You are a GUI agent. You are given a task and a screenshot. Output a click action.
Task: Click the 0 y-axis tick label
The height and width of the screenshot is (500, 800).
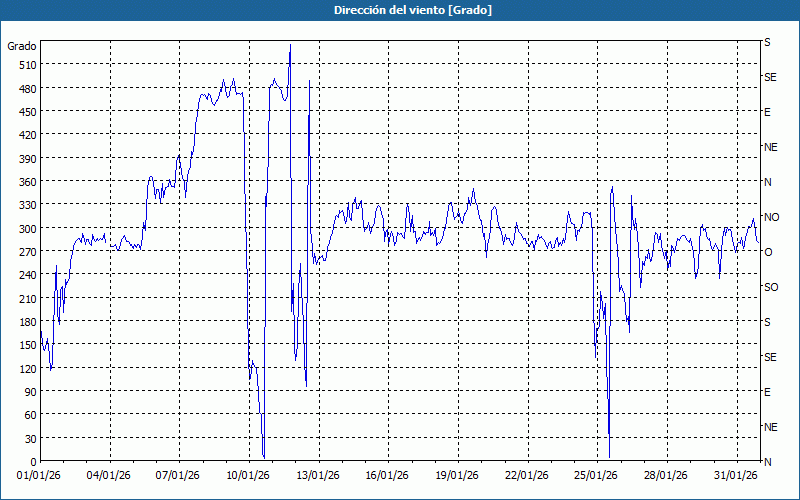coord(34,462)
